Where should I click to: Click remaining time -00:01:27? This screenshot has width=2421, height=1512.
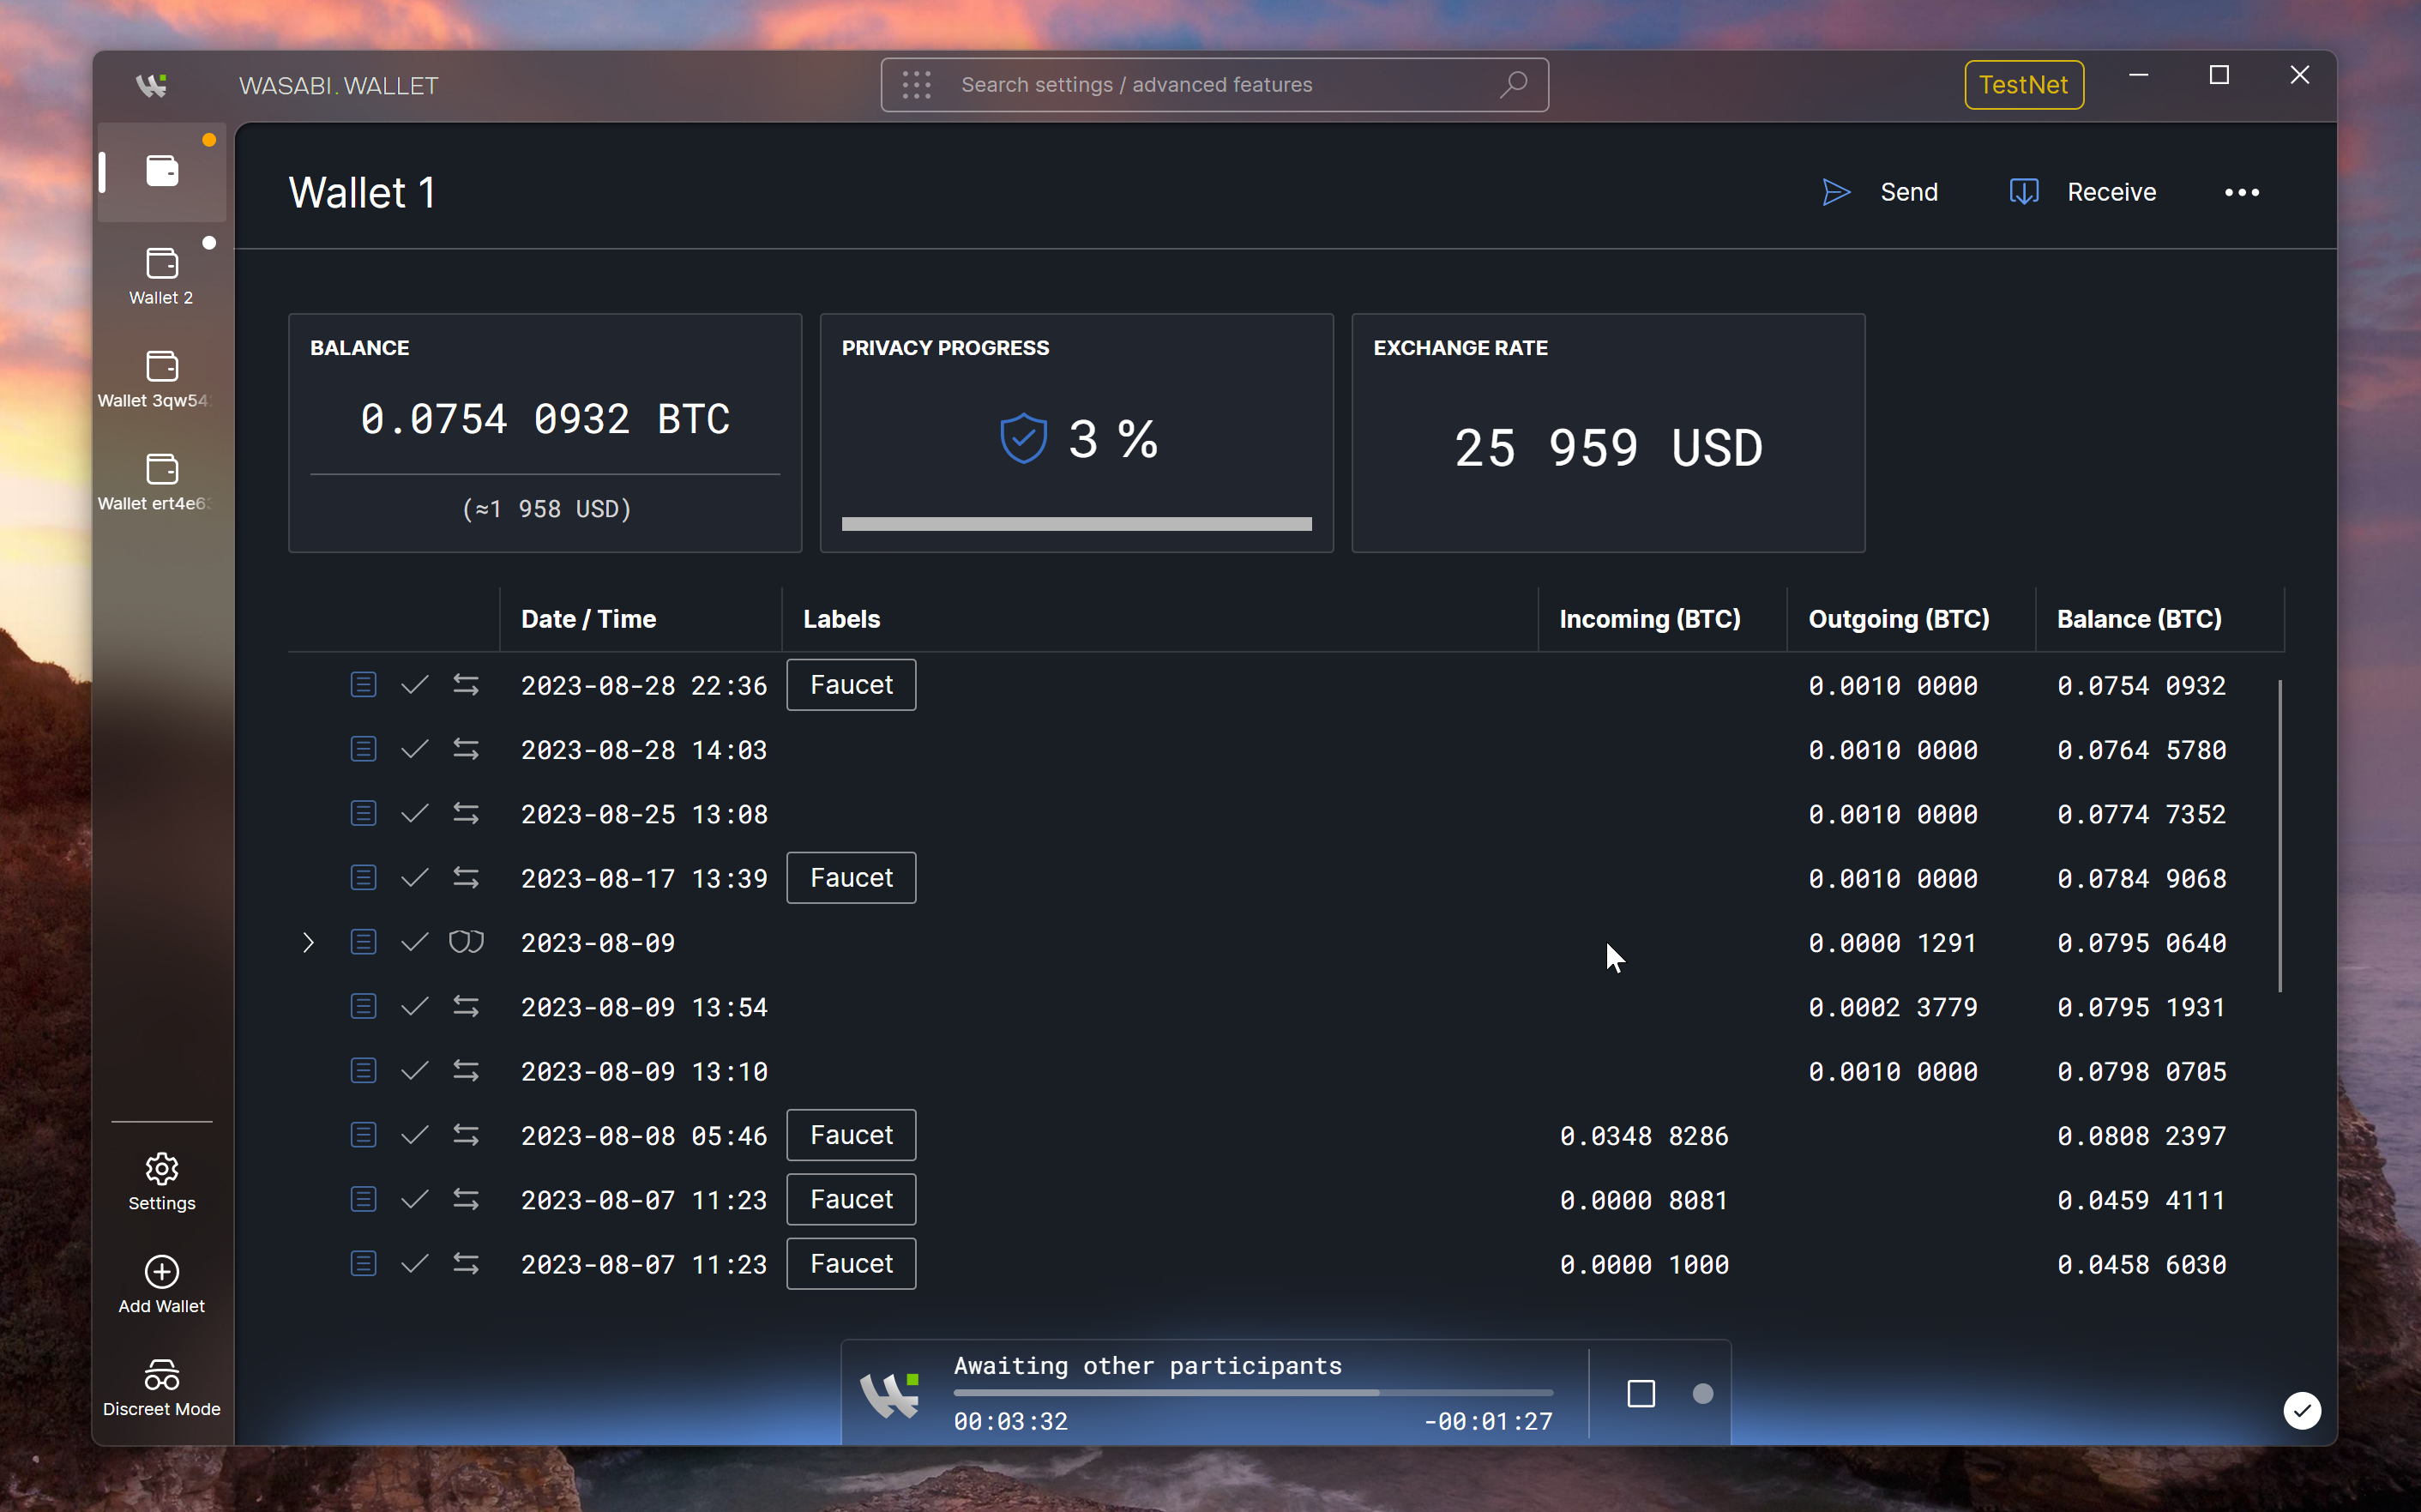click(1488, 1421)
